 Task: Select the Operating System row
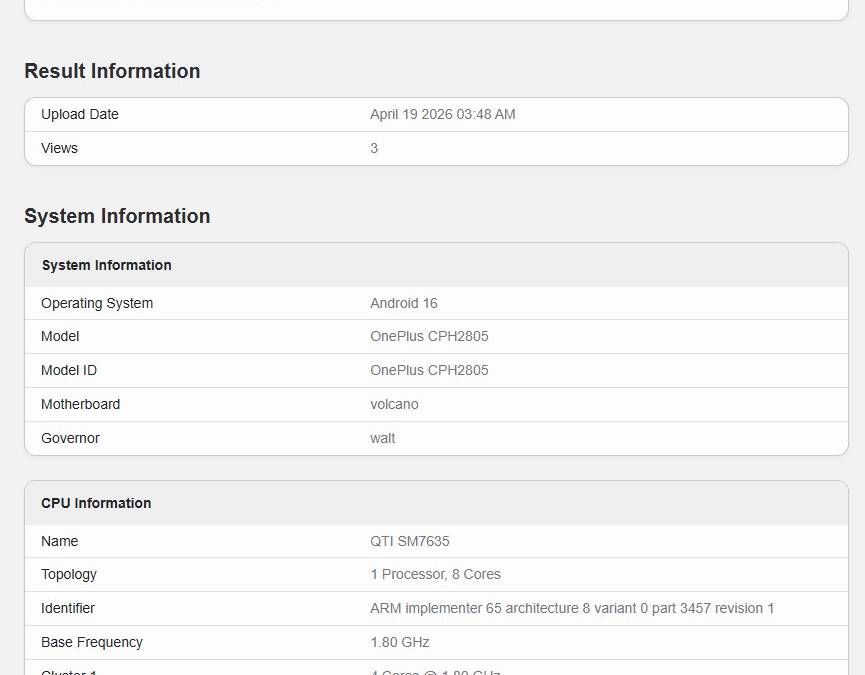point(97,303)
